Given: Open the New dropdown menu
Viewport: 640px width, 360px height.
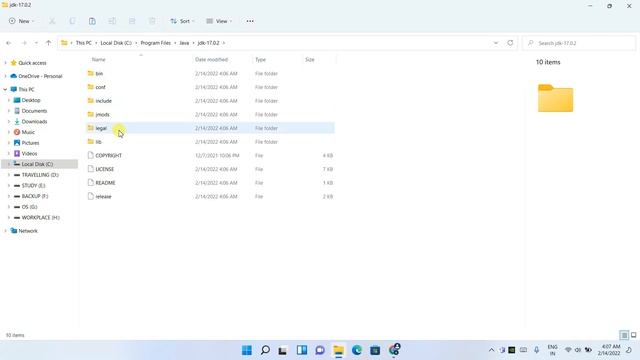Looking at the screenshot, I should click(21, 21).
